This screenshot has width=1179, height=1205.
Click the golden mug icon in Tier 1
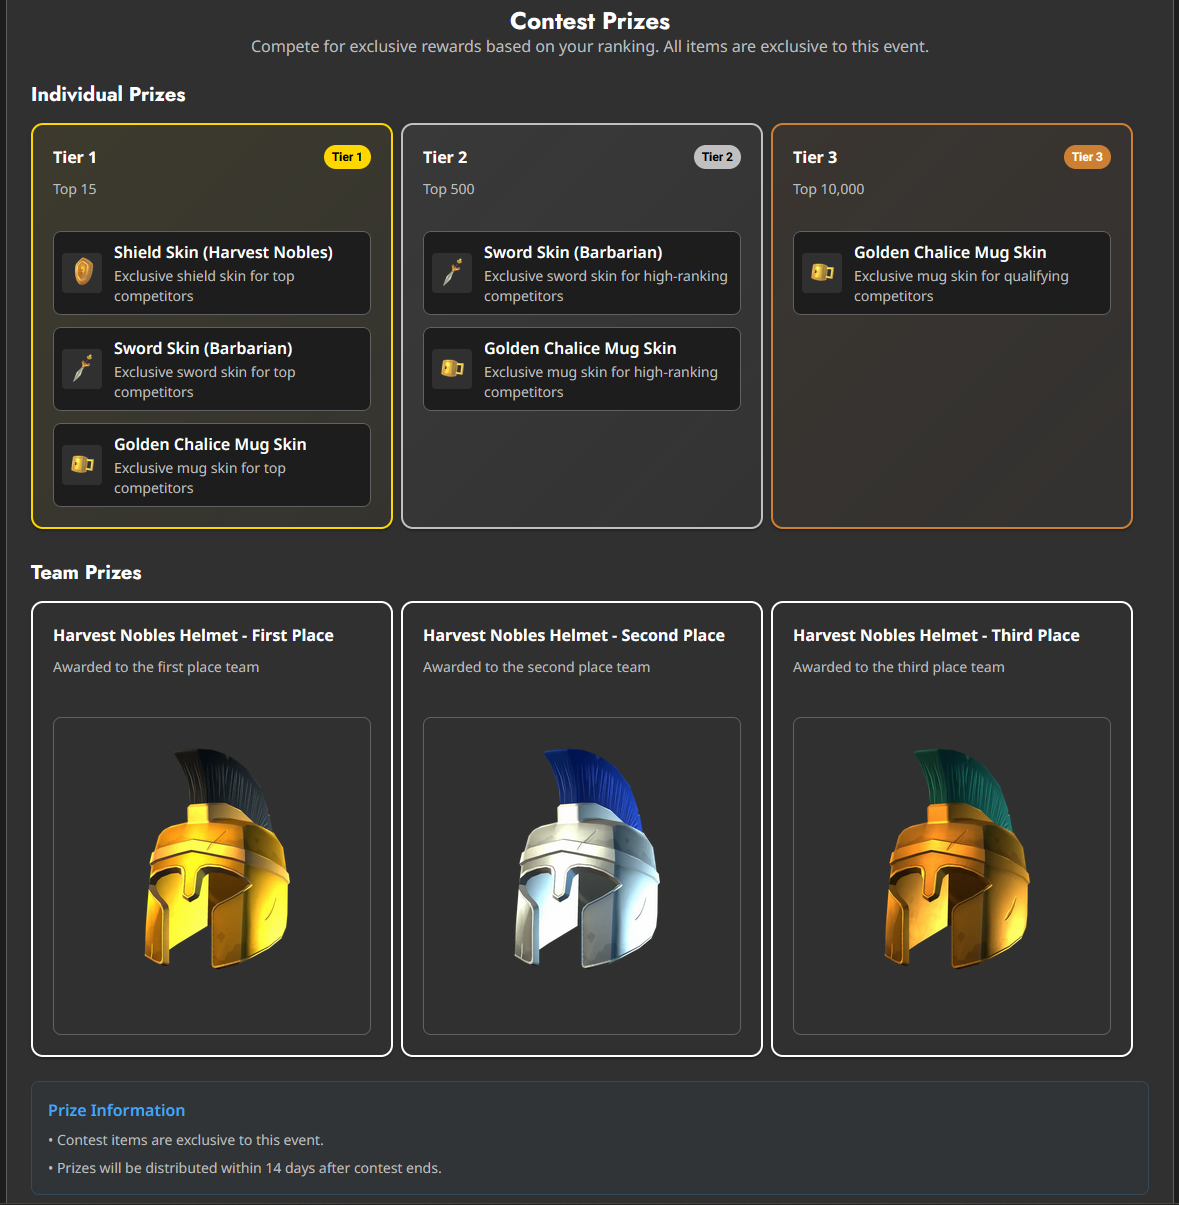[x=83, y=464]
